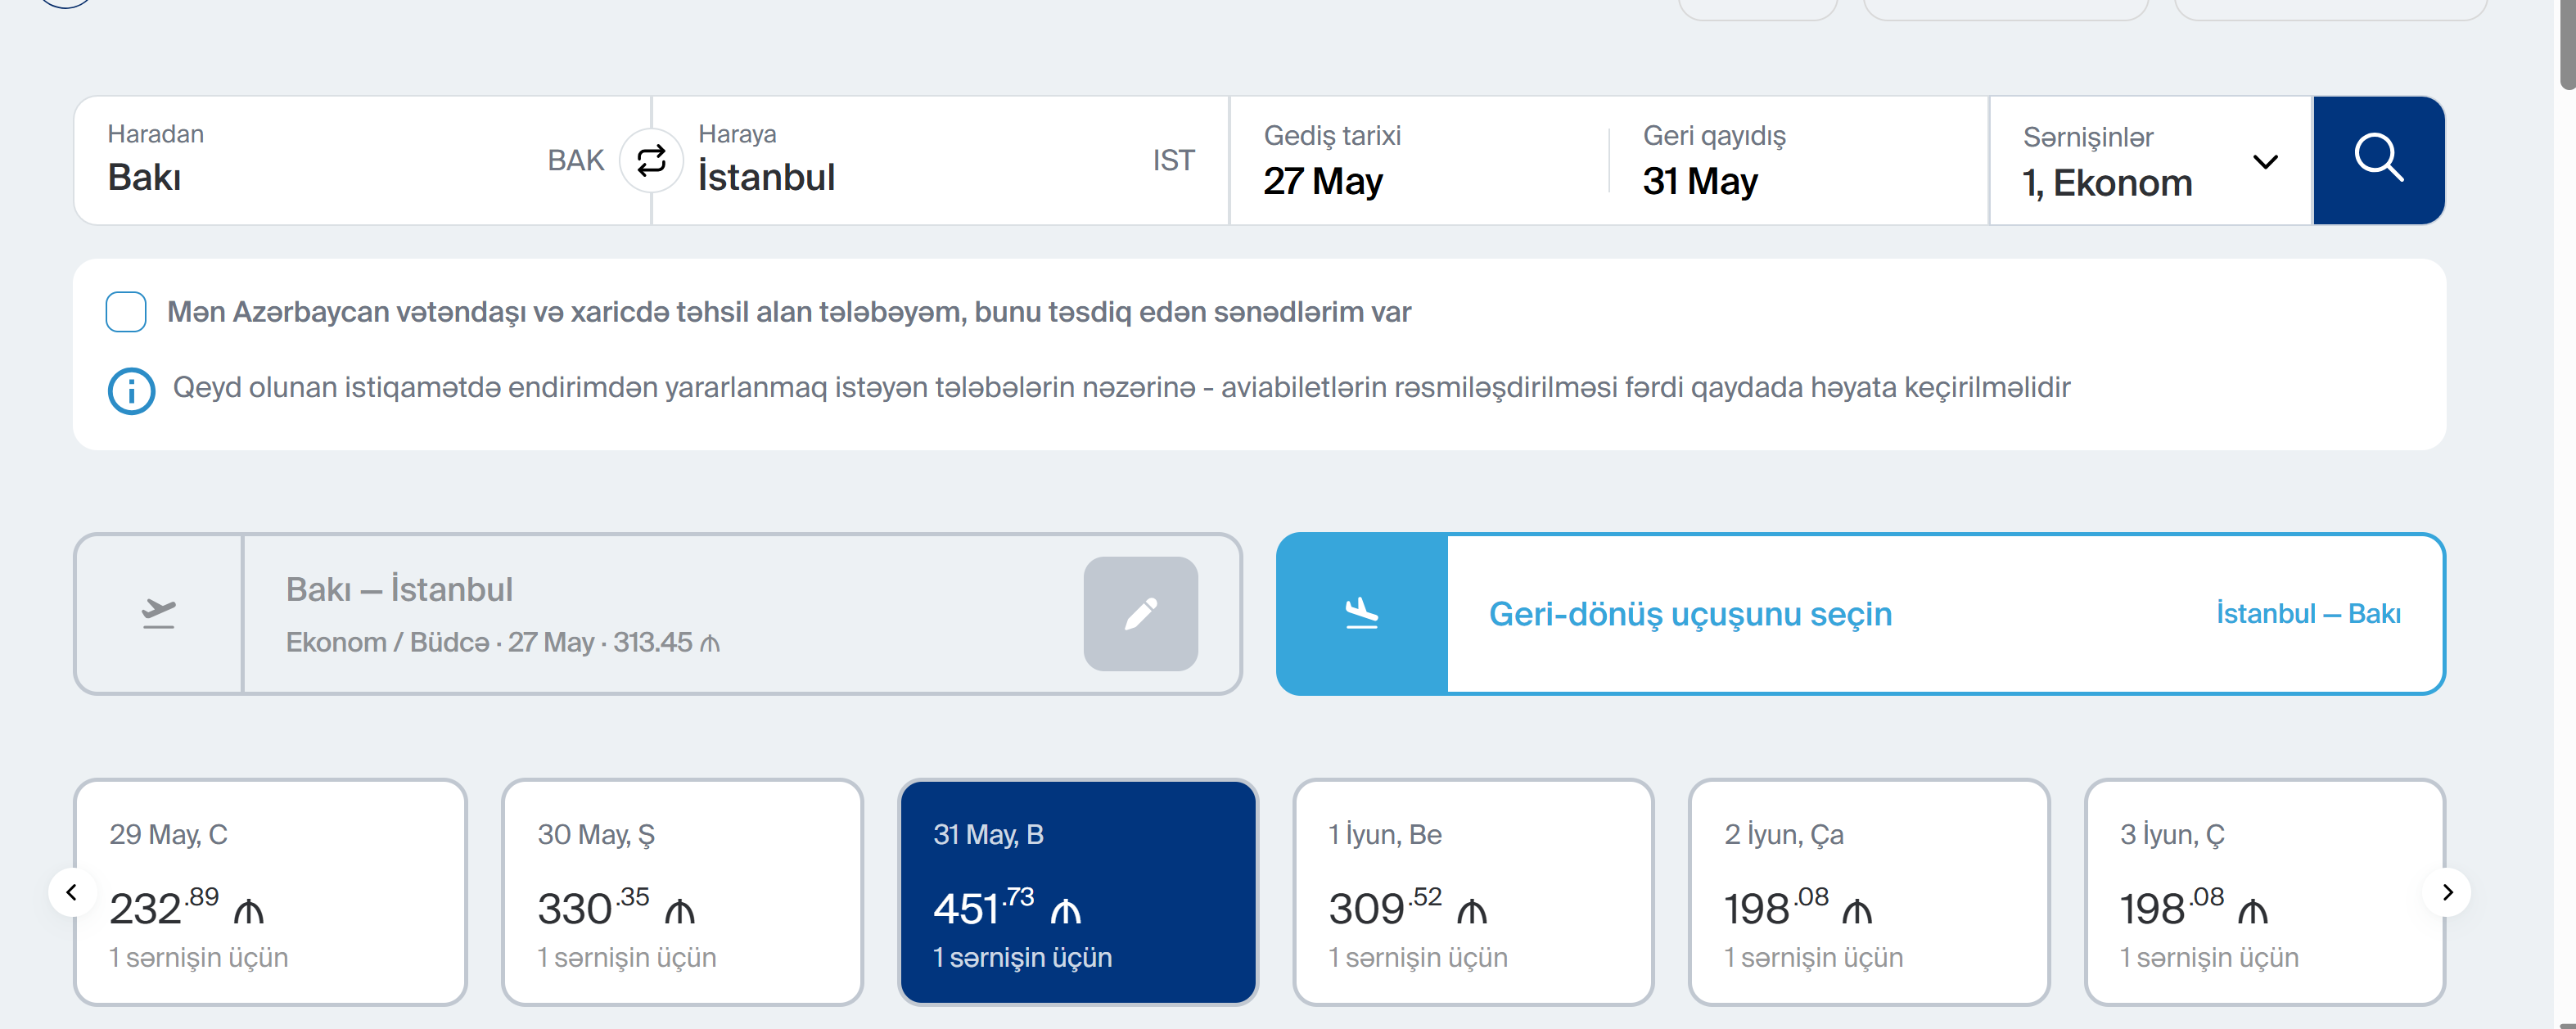The width and height of the screenshot is (2576, 1029).
Task: Click the pencil edit icon for Bakı – İstanbul
Action: (x=1140, y=613)
